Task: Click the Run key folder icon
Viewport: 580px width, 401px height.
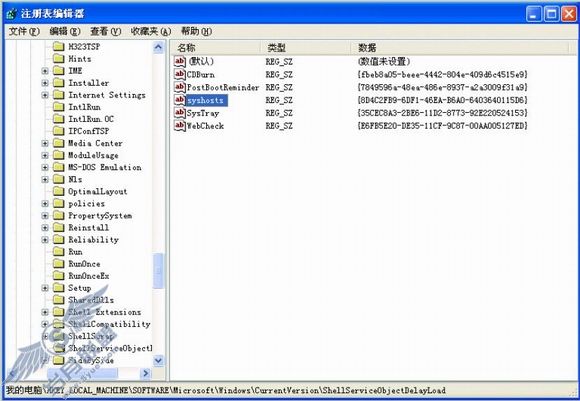Action: pos(58,252)
